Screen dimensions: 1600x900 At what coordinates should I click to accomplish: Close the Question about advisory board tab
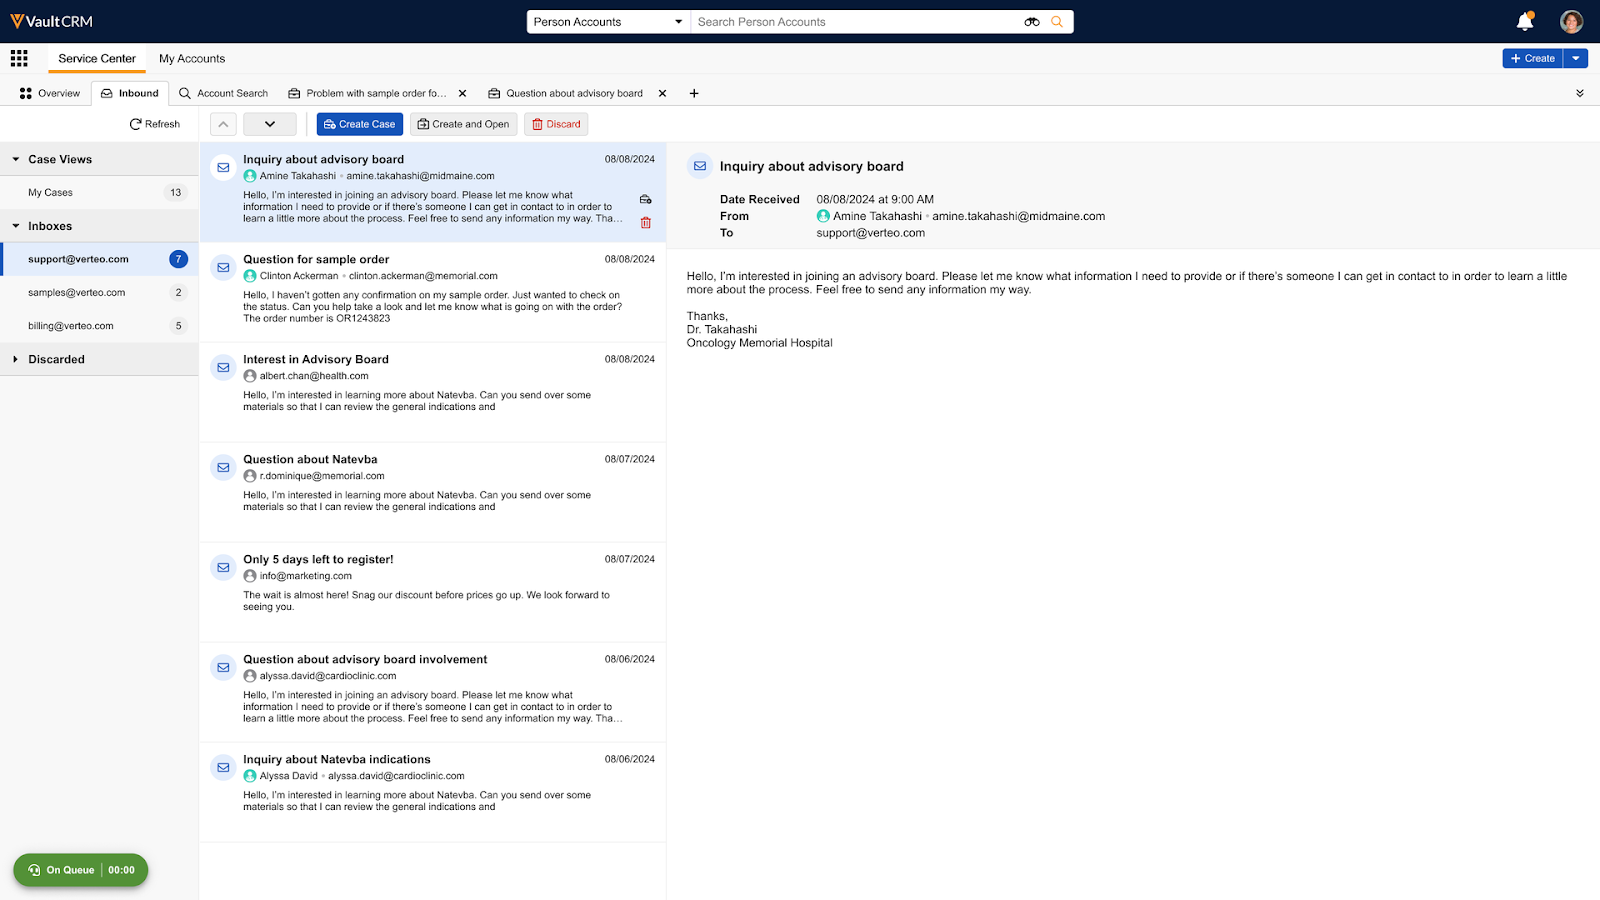[x=662, y=93]
